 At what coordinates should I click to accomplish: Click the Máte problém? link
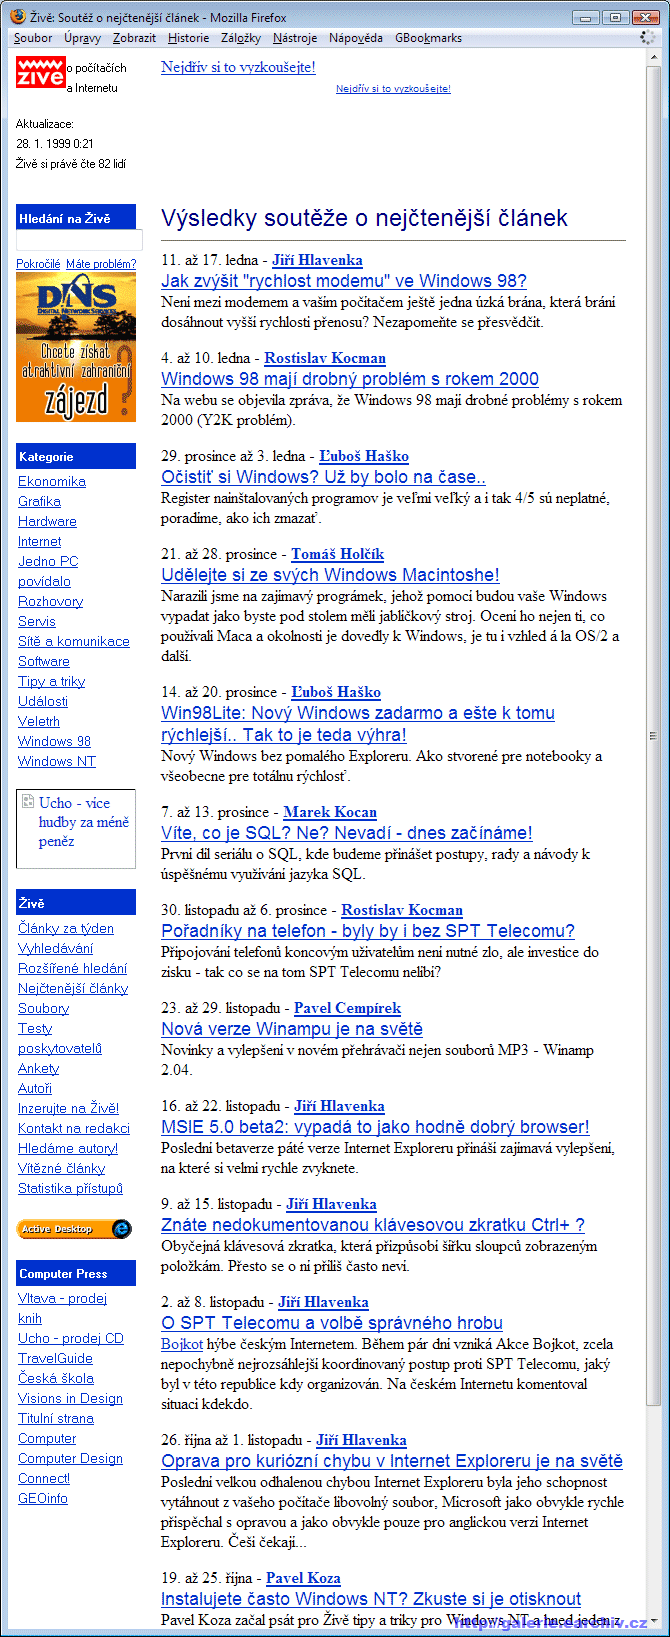pos(101,264)
